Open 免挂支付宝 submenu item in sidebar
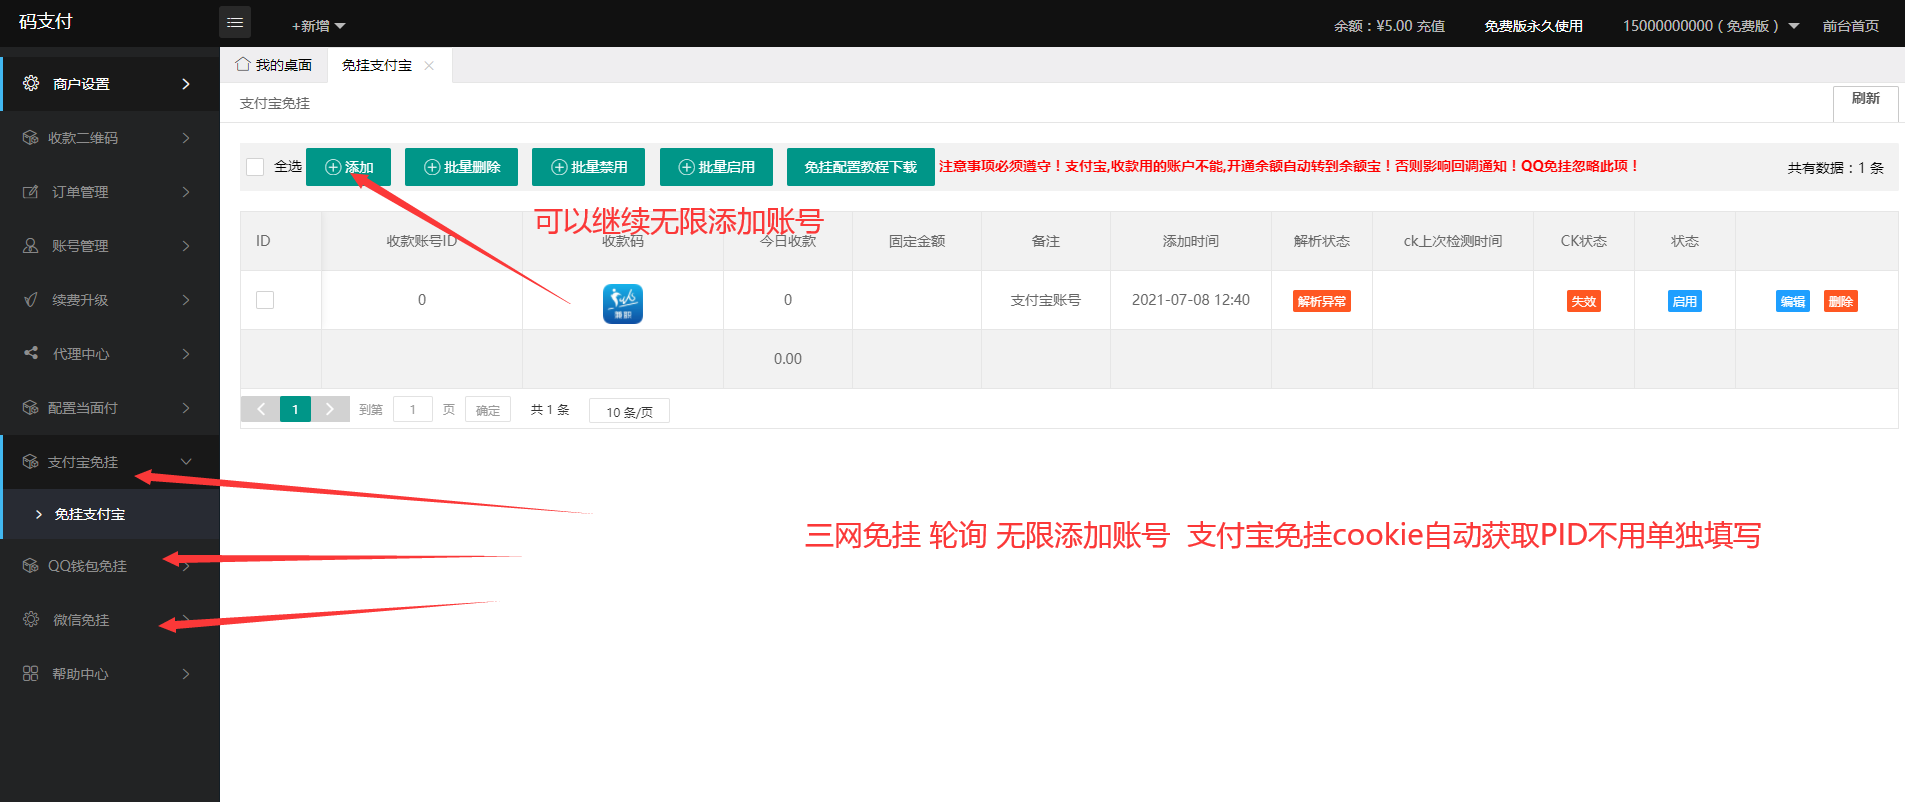1905x802 pixels. tap(110, 514)
